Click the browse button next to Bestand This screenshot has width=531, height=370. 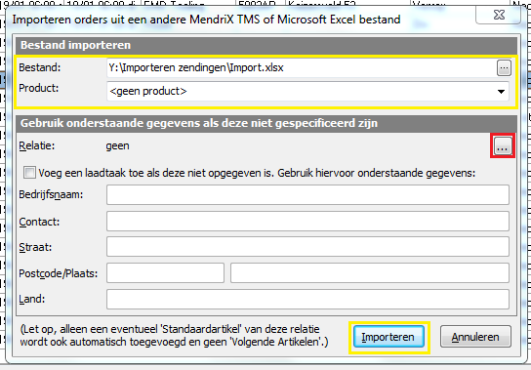[504, 68]
